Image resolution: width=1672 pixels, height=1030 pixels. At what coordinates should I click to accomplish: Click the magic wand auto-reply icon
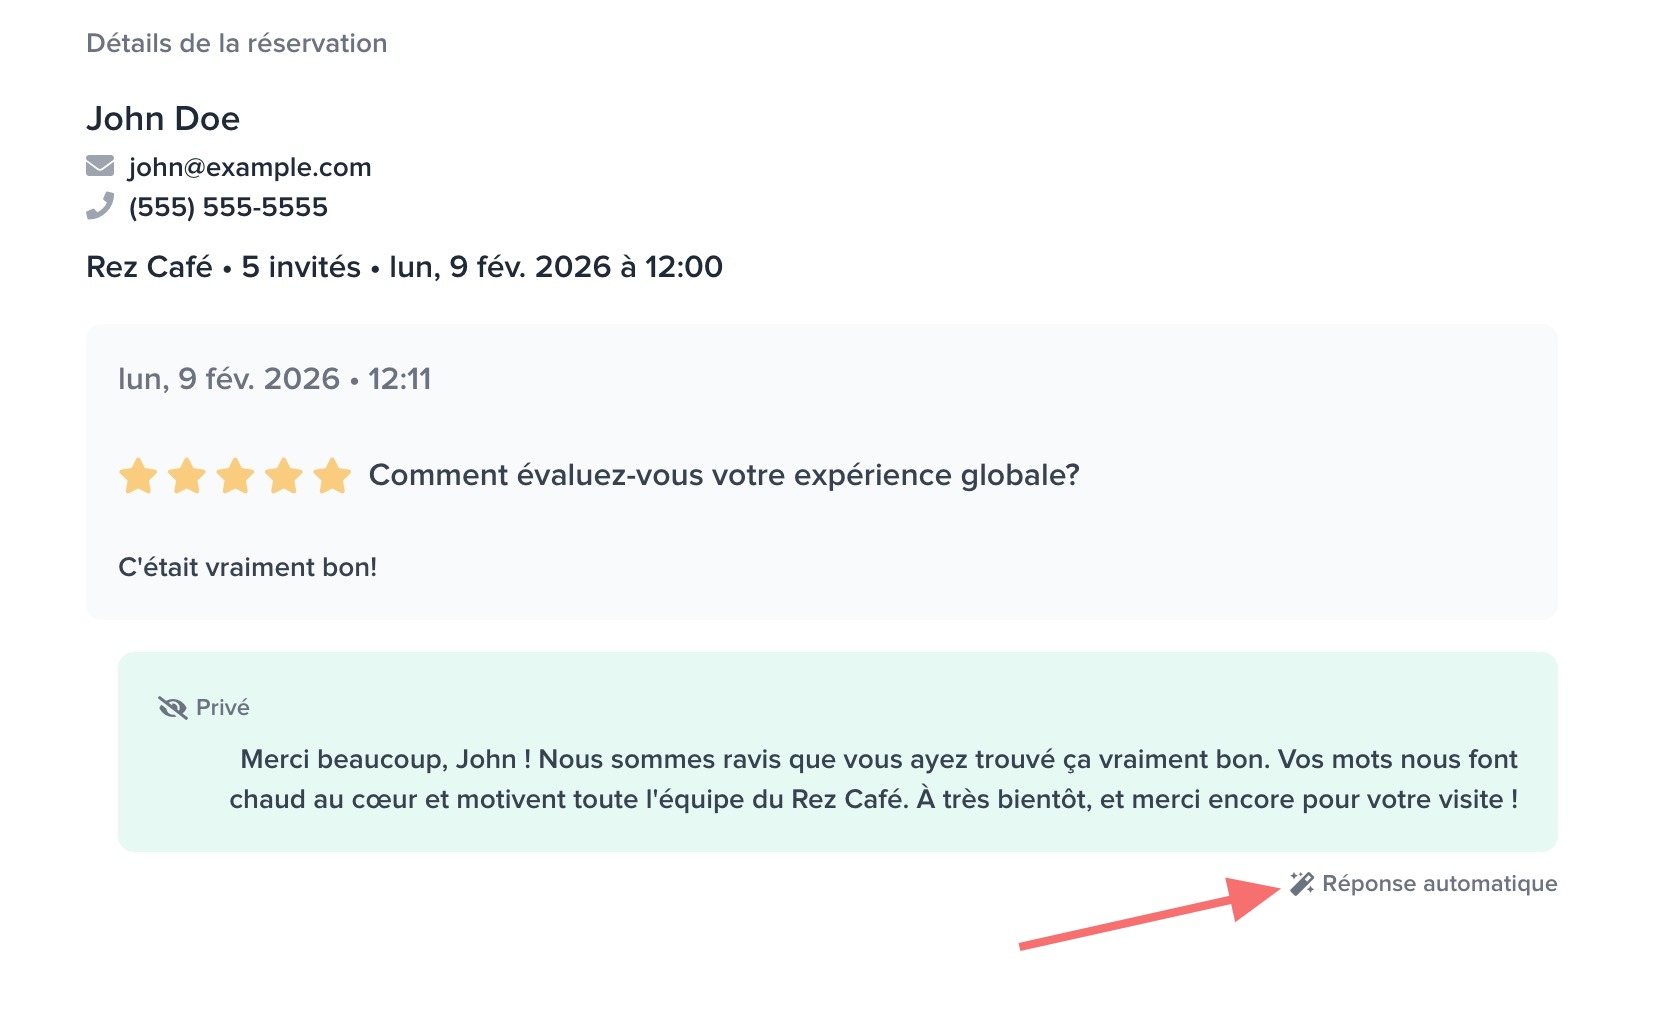[1301, 884]
